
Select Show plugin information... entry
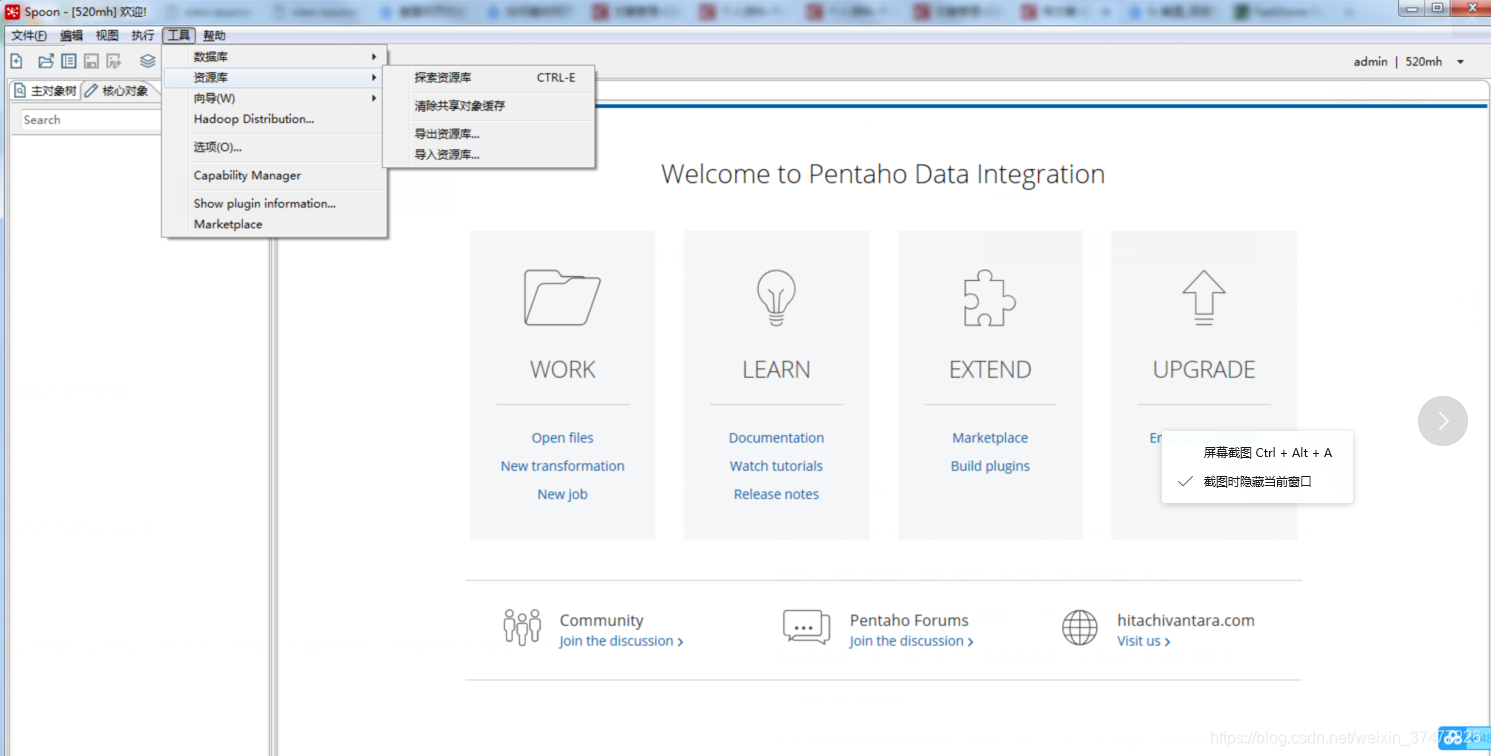[275, 203]
